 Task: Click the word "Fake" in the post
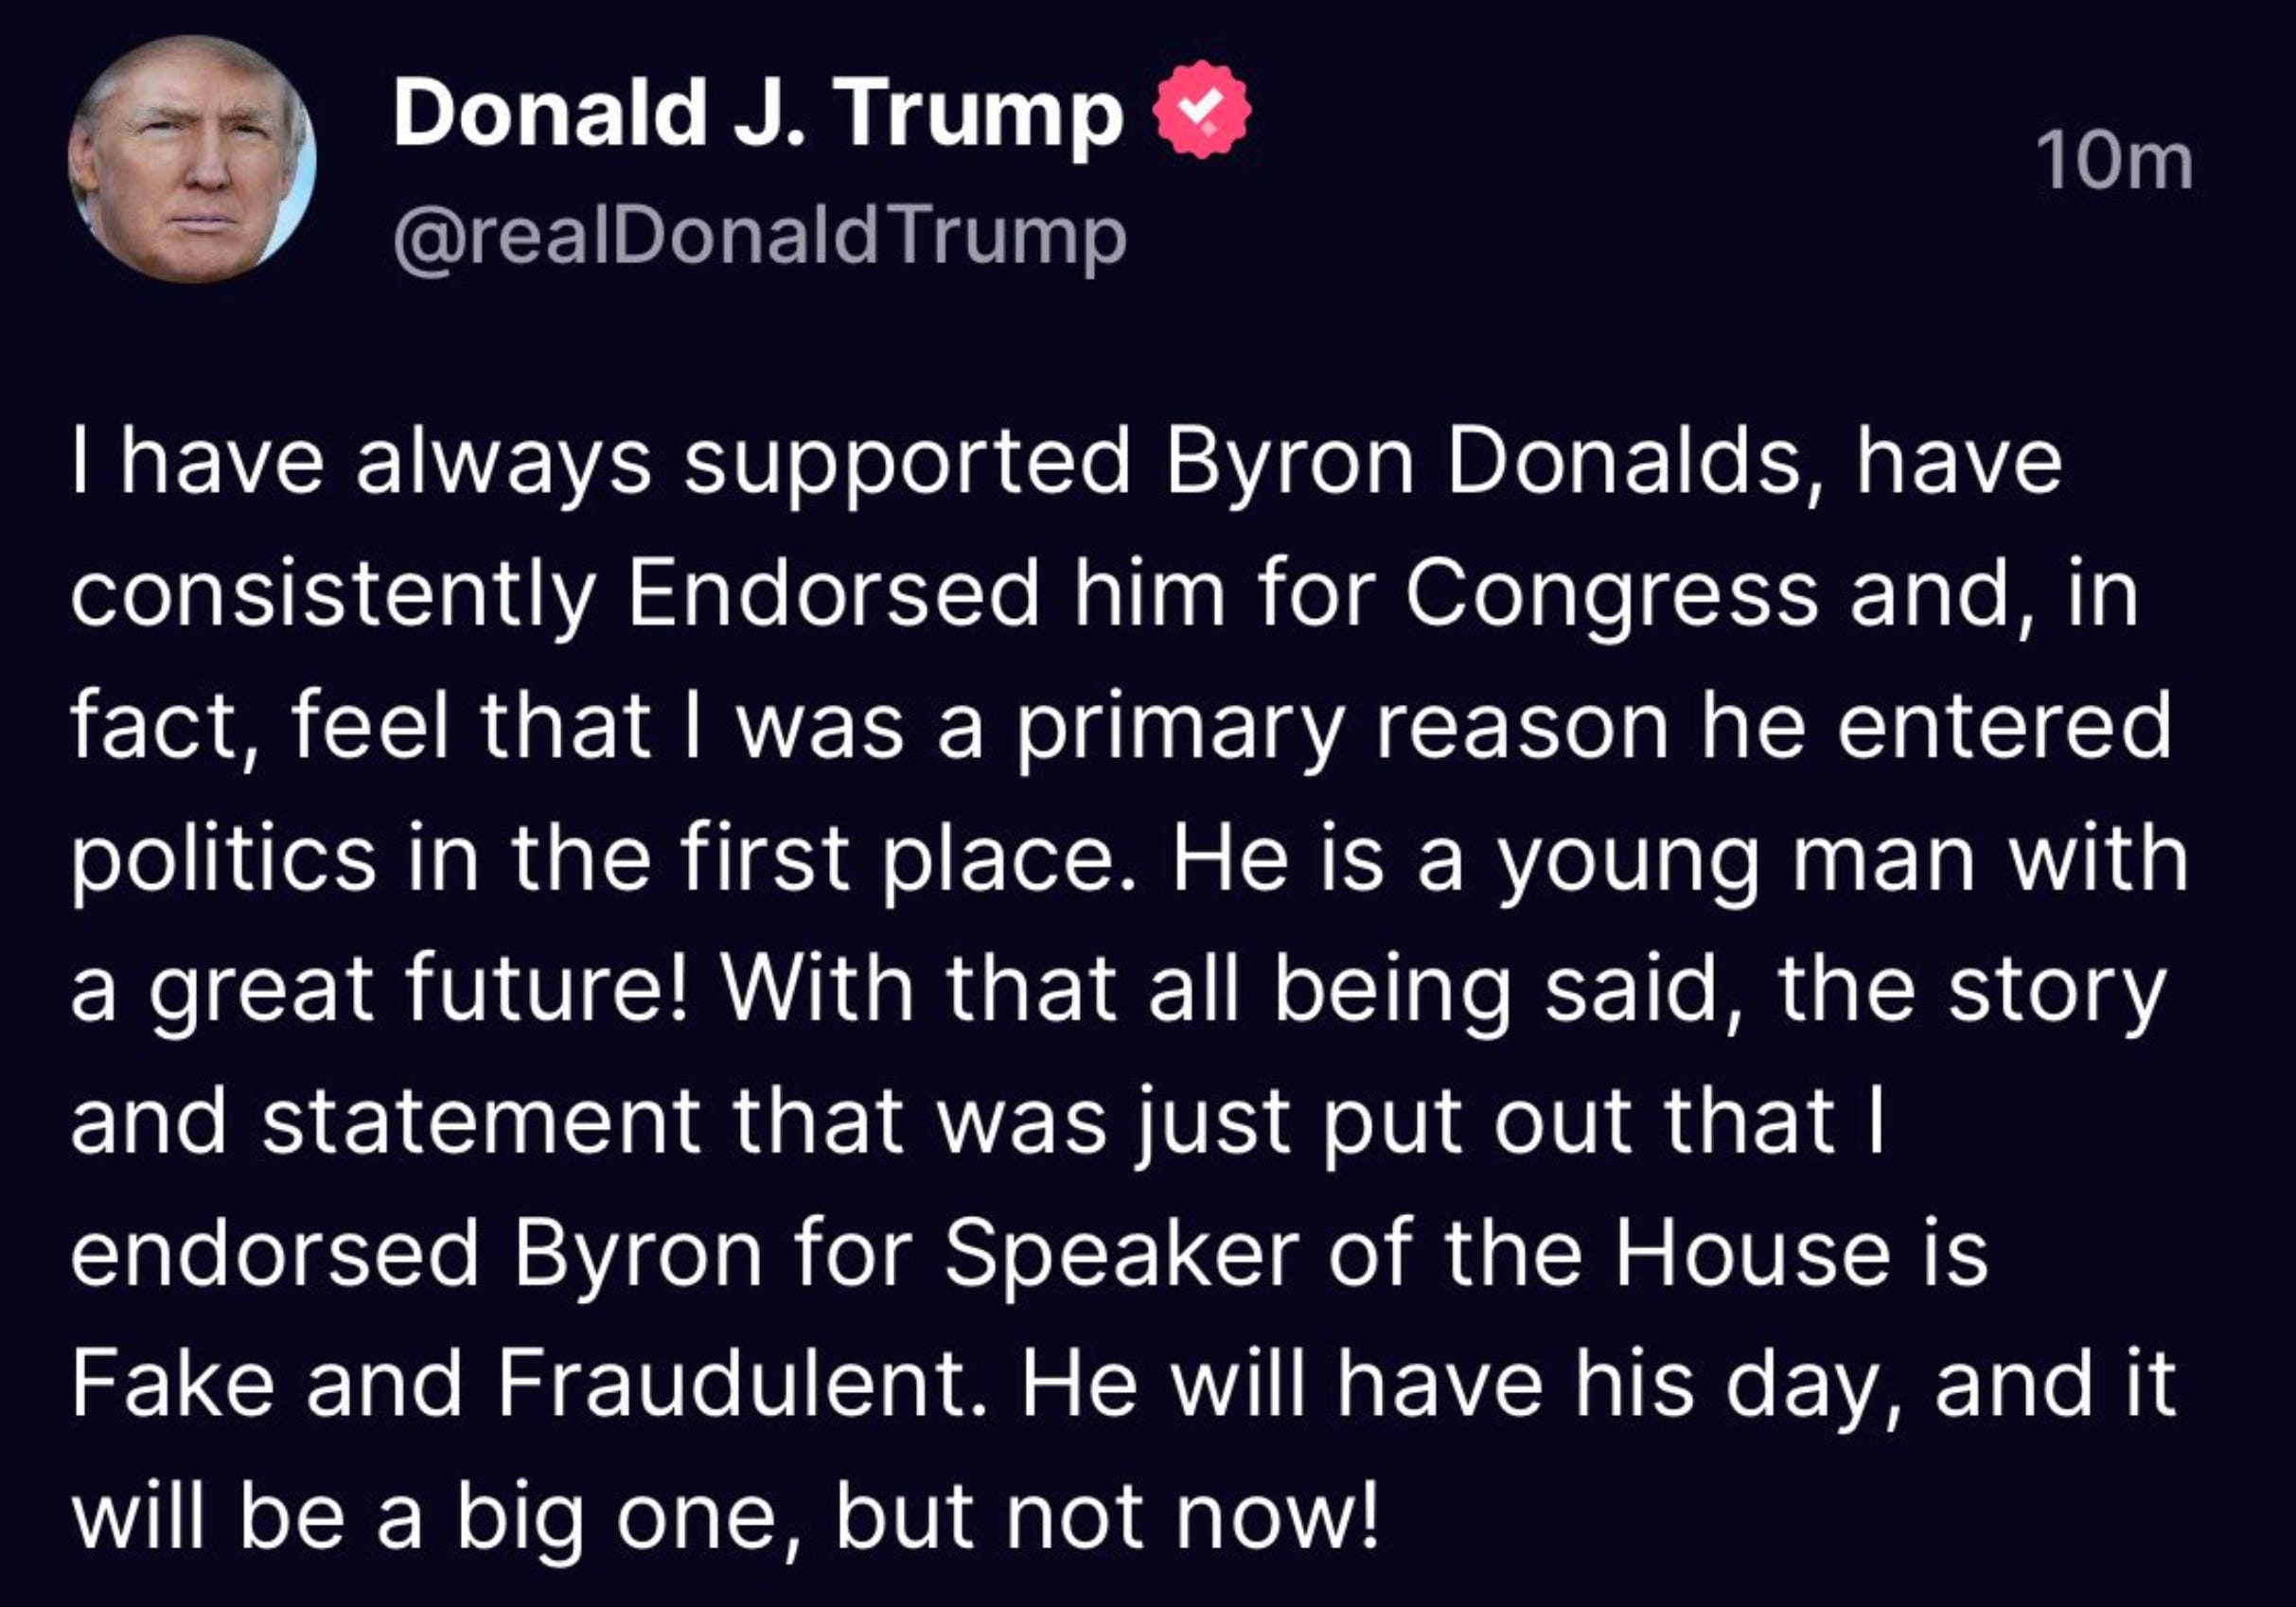[x=173, y=1385]
